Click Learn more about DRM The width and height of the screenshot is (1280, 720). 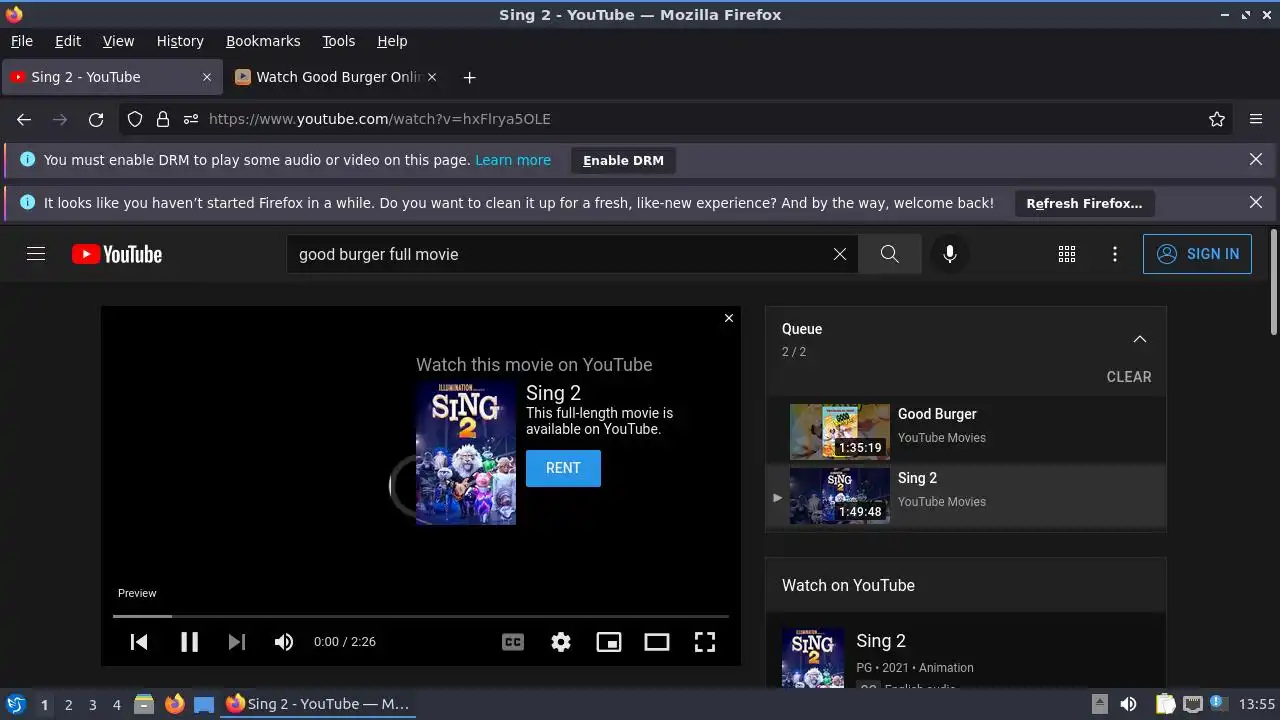point(513,160)
